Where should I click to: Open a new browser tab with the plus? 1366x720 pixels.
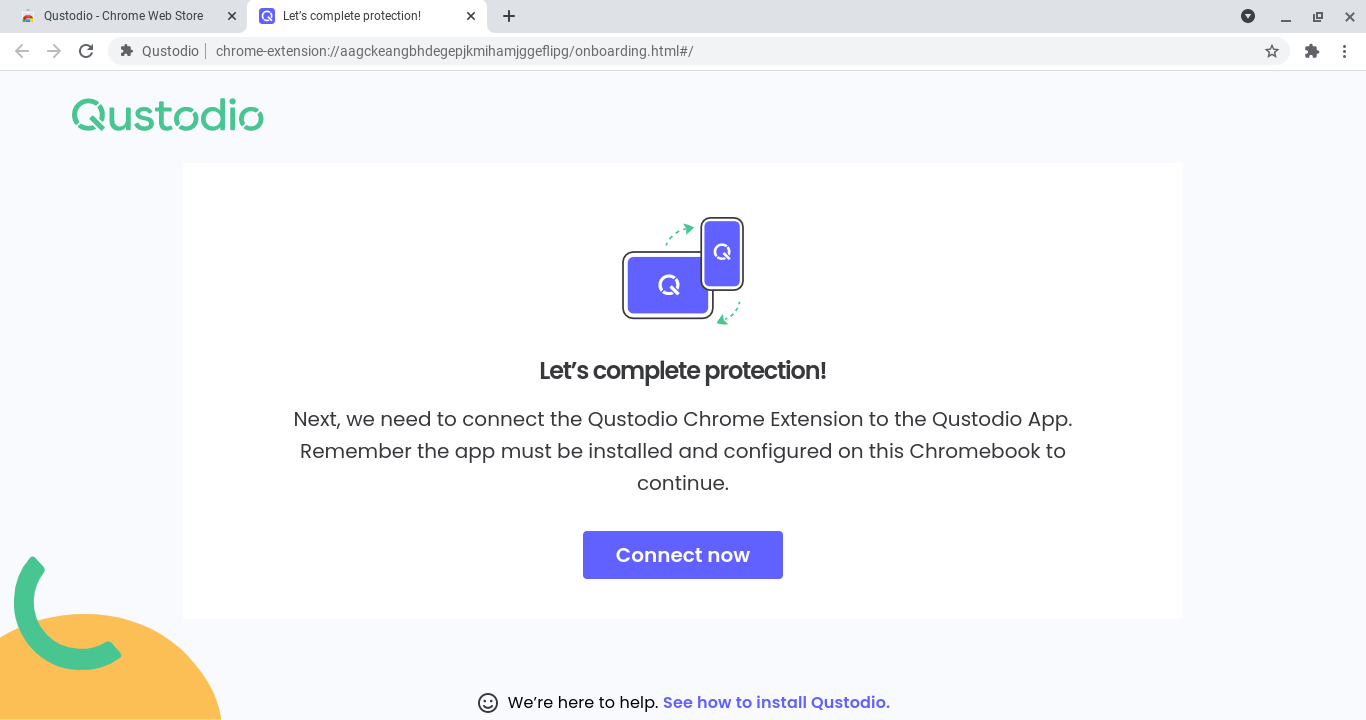click(x=509, y=16)
